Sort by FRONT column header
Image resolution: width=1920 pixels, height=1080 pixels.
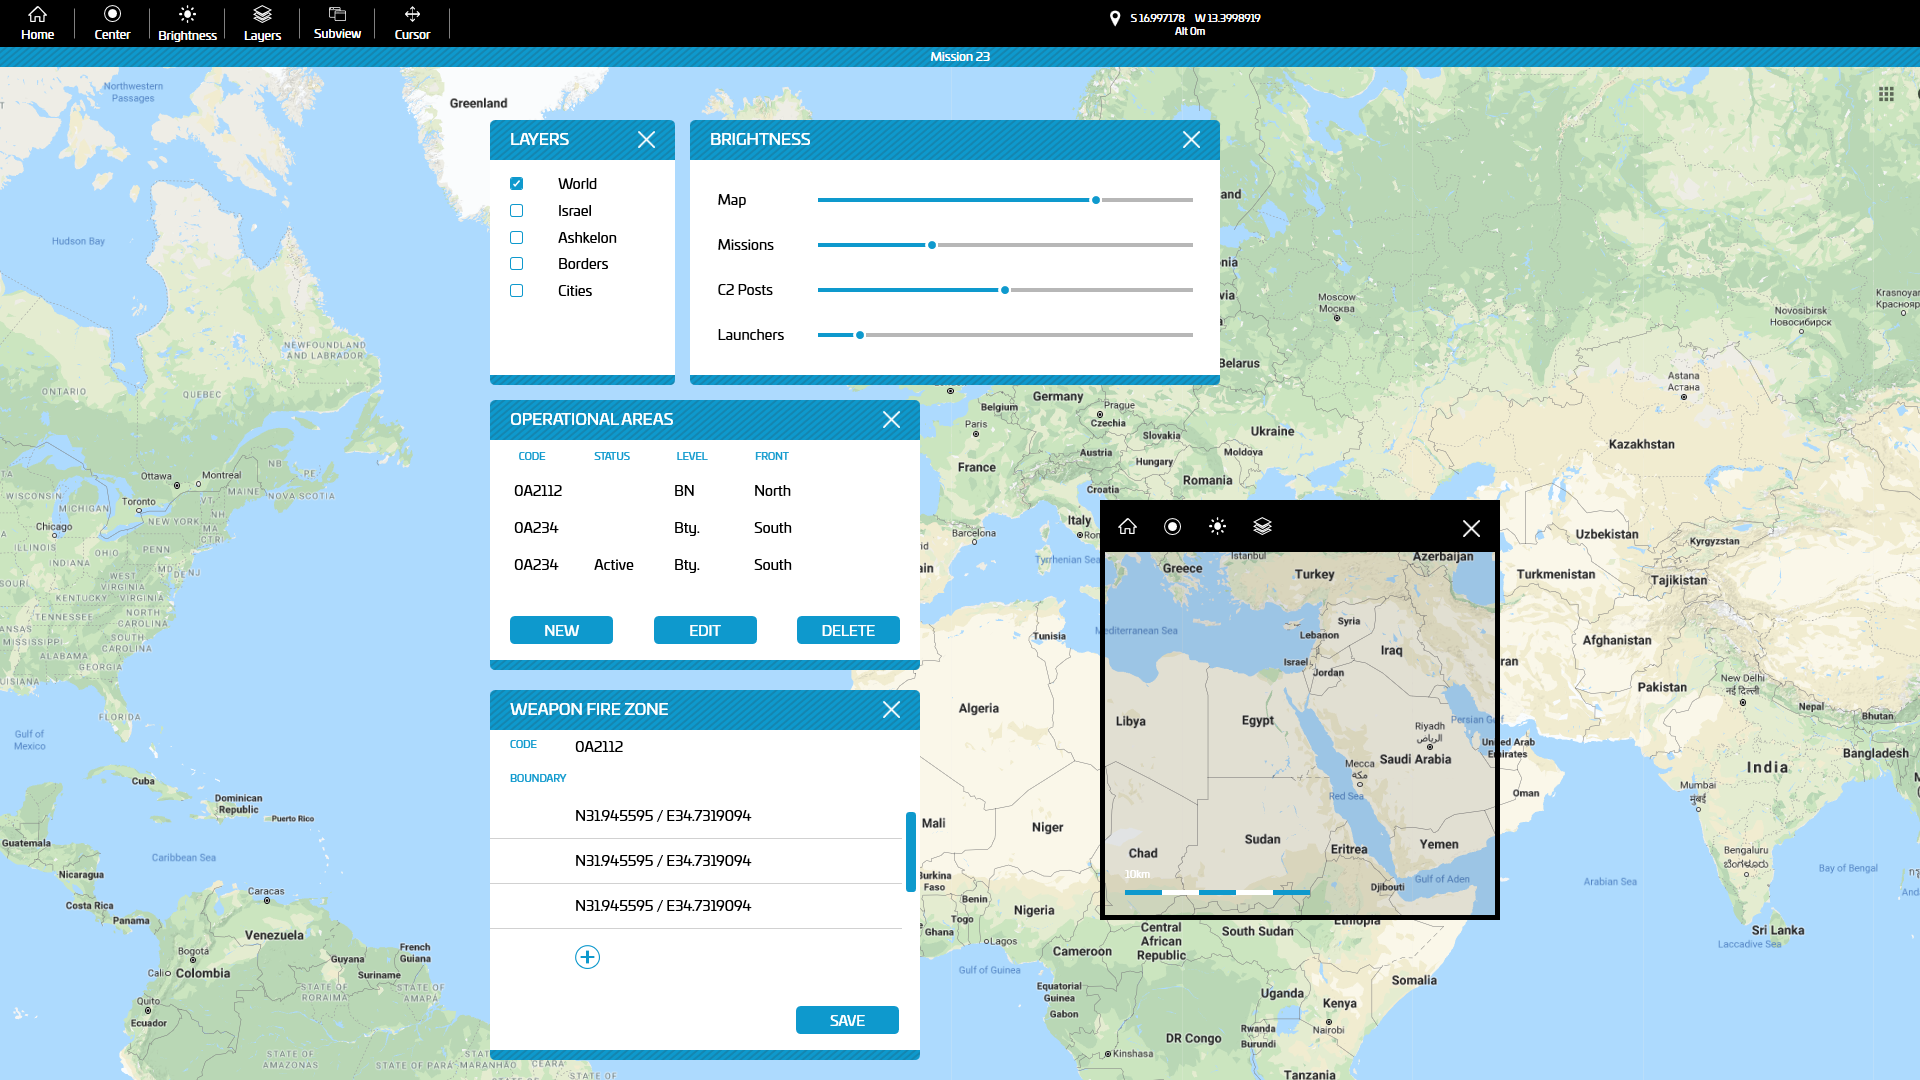[x=772, y=456]
